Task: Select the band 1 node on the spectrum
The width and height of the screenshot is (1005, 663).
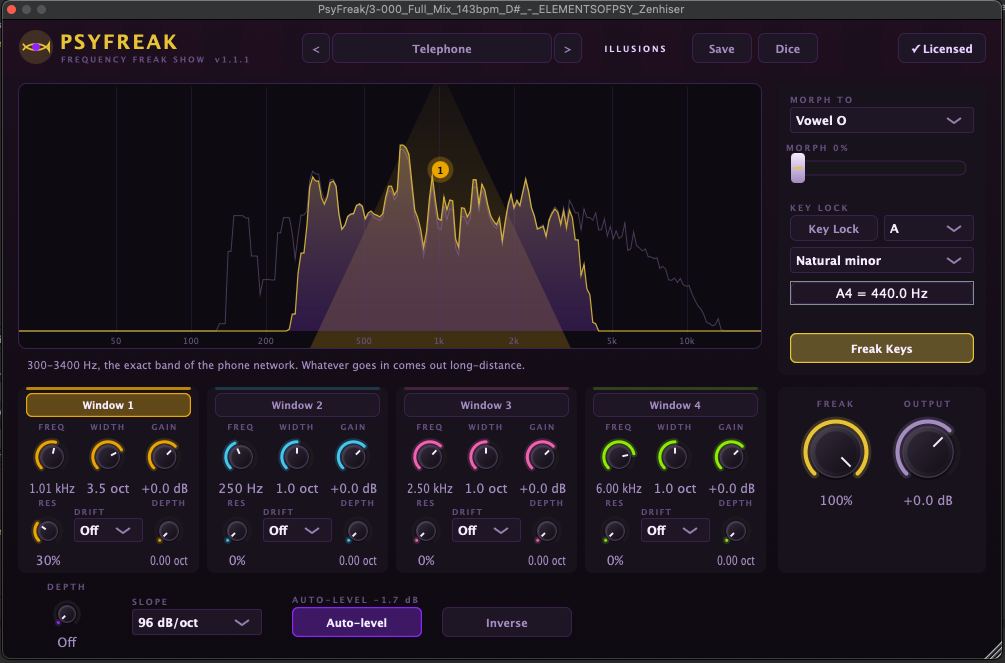Action: [440, 171]
